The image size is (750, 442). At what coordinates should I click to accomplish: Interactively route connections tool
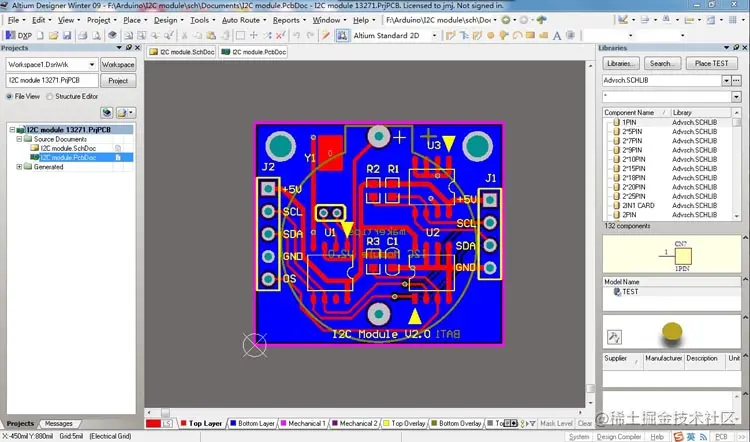tap(450, 35)
